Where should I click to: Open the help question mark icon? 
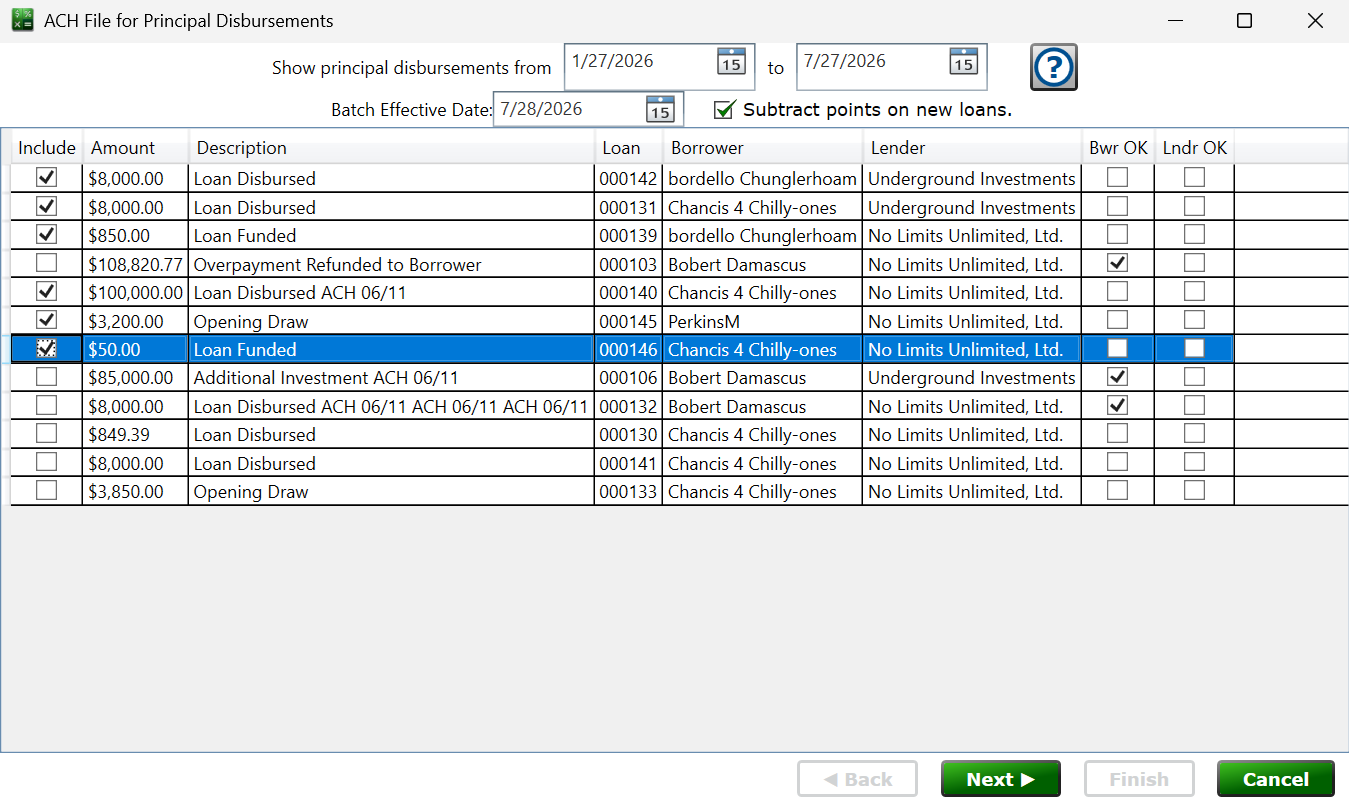[1054, 68]
